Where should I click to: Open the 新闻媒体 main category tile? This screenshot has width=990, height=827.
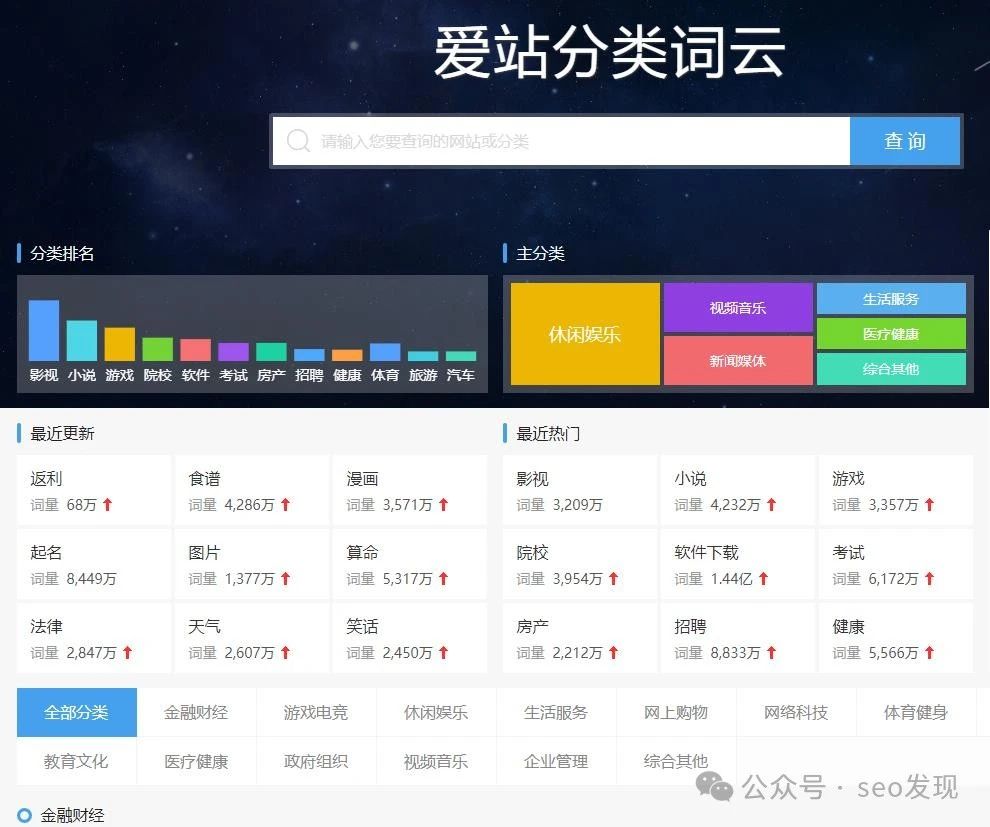(x=737, y=360)
